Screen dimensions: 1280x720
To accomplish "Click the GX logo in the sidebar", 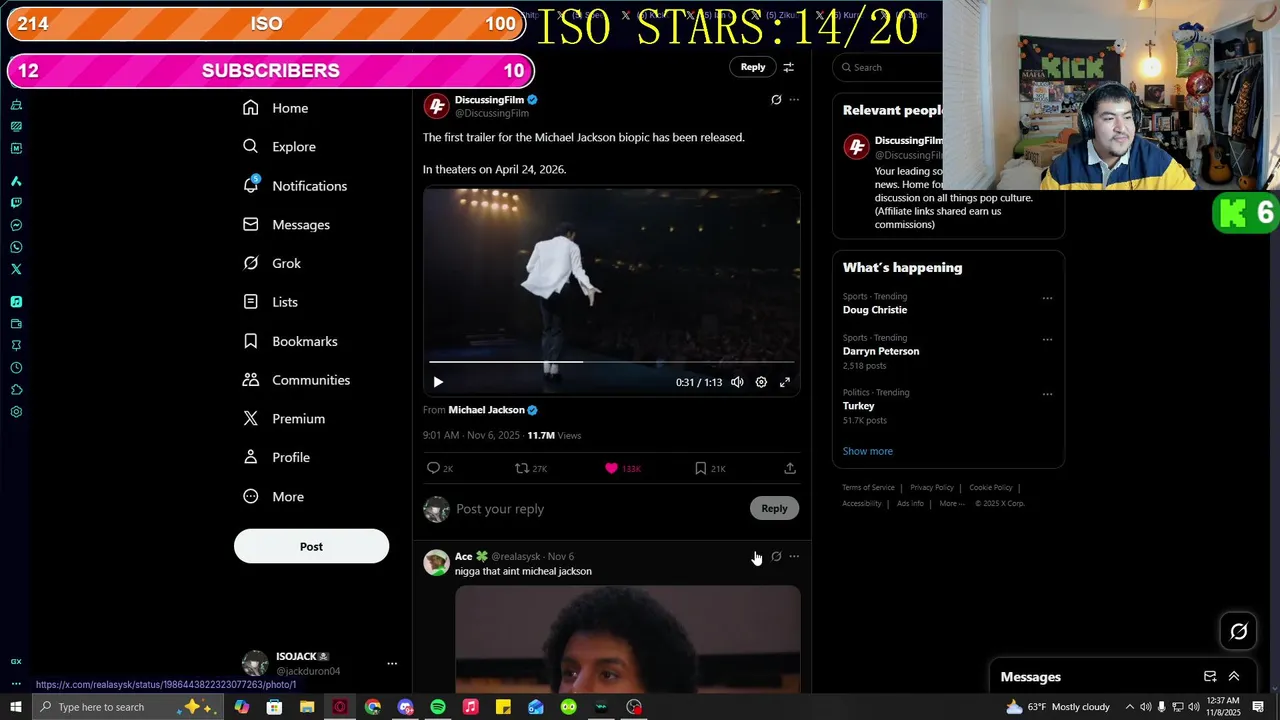I will coord(16,661).
